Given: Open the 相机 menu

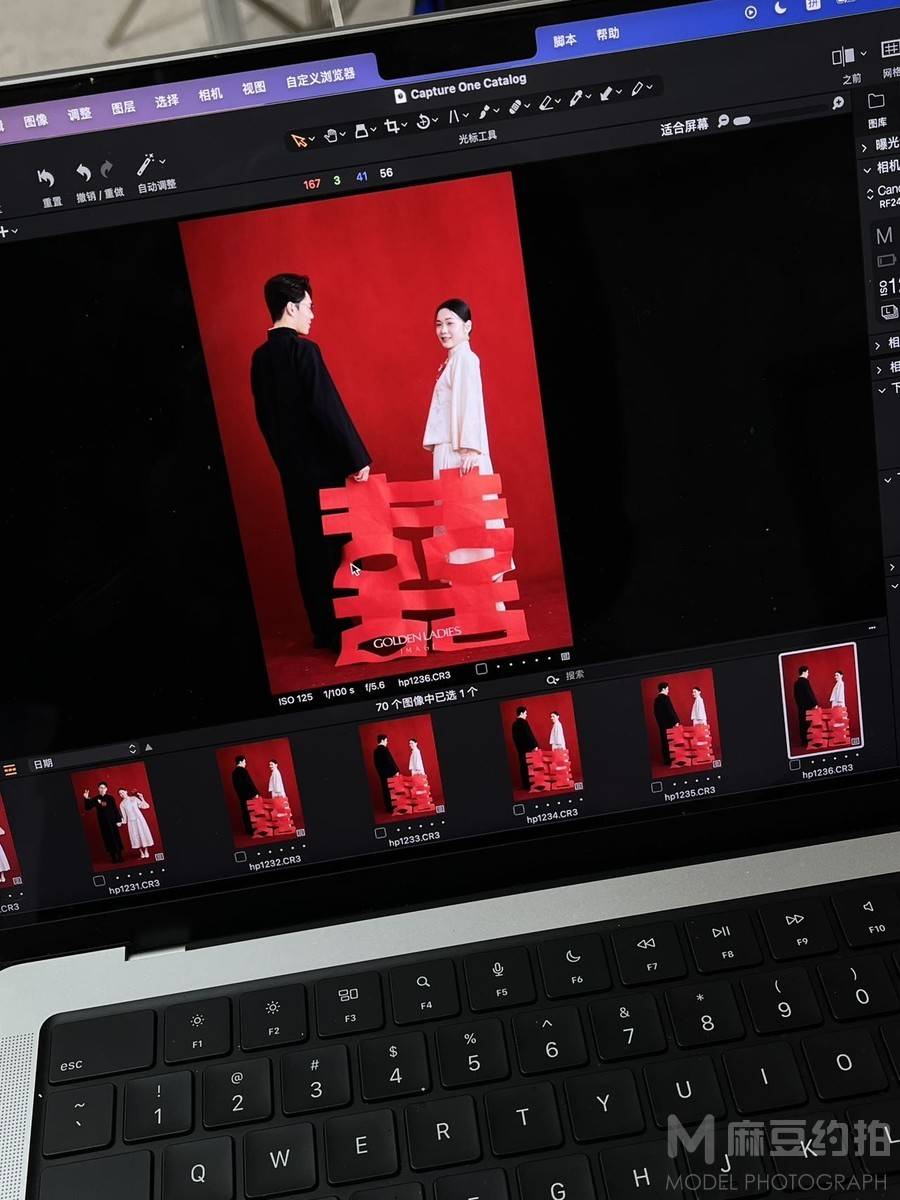Looking at the screenshot, I should (x=210, y=93).
